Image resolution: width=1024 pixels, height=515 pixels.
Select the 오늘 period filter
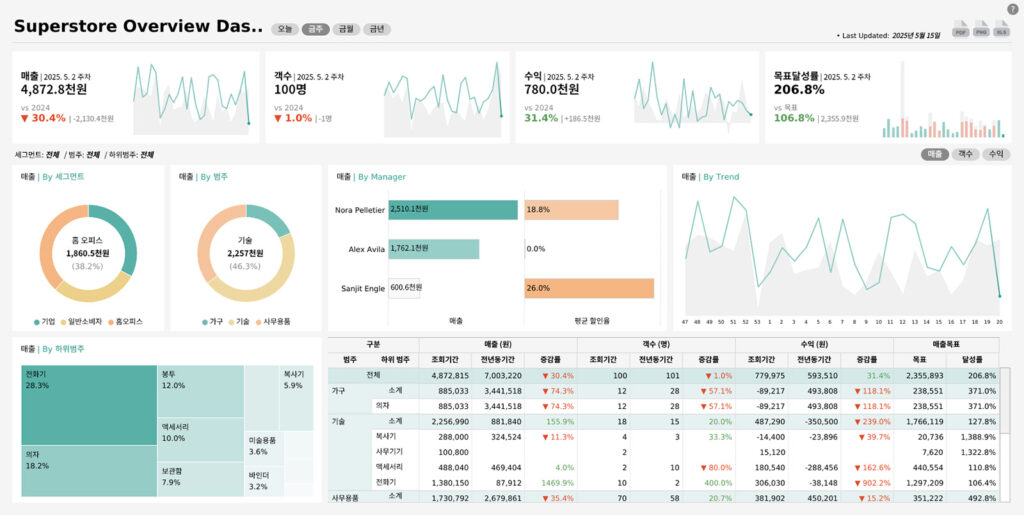tap(285, 29)
